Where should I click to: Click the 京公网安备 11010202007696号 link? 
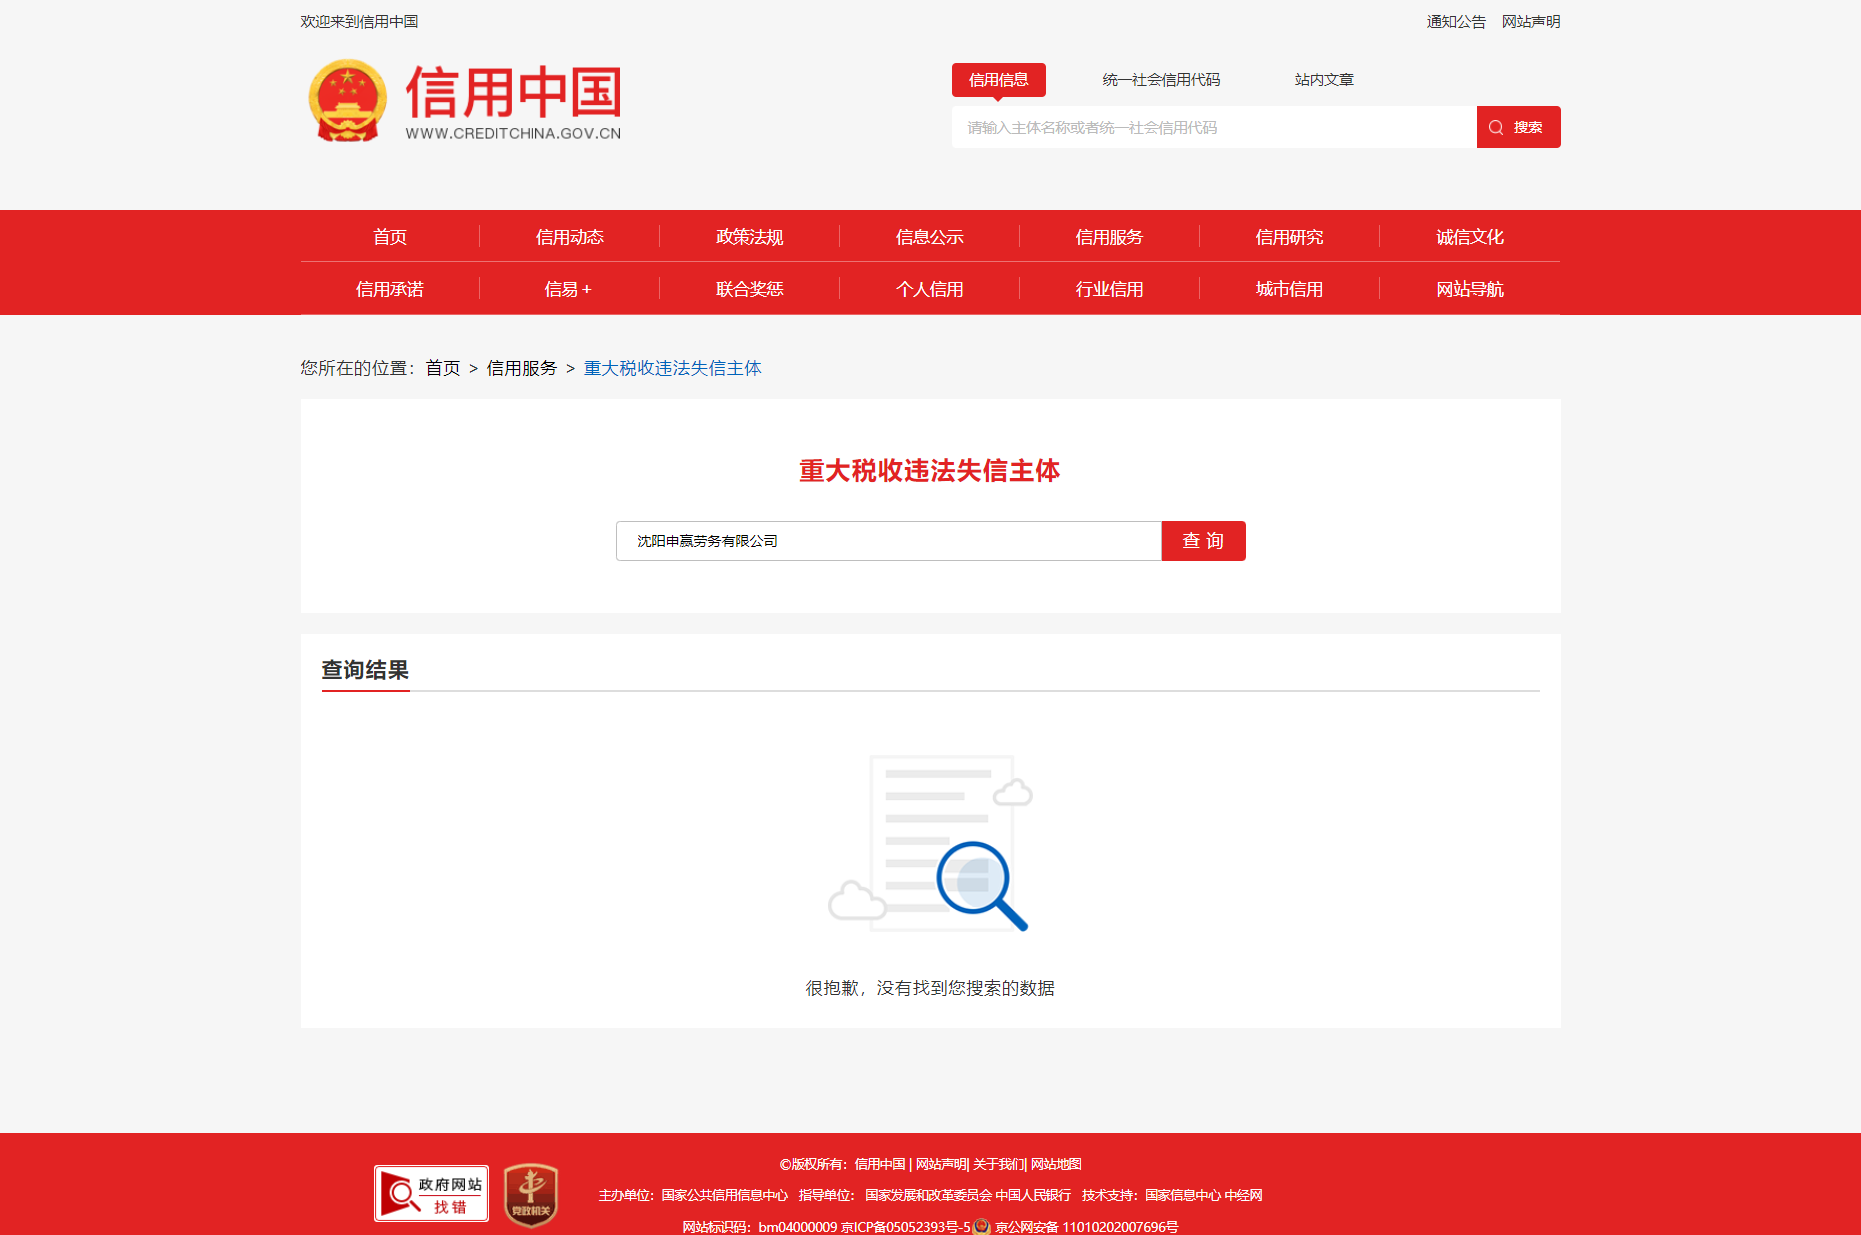tap(1087, 1227)
